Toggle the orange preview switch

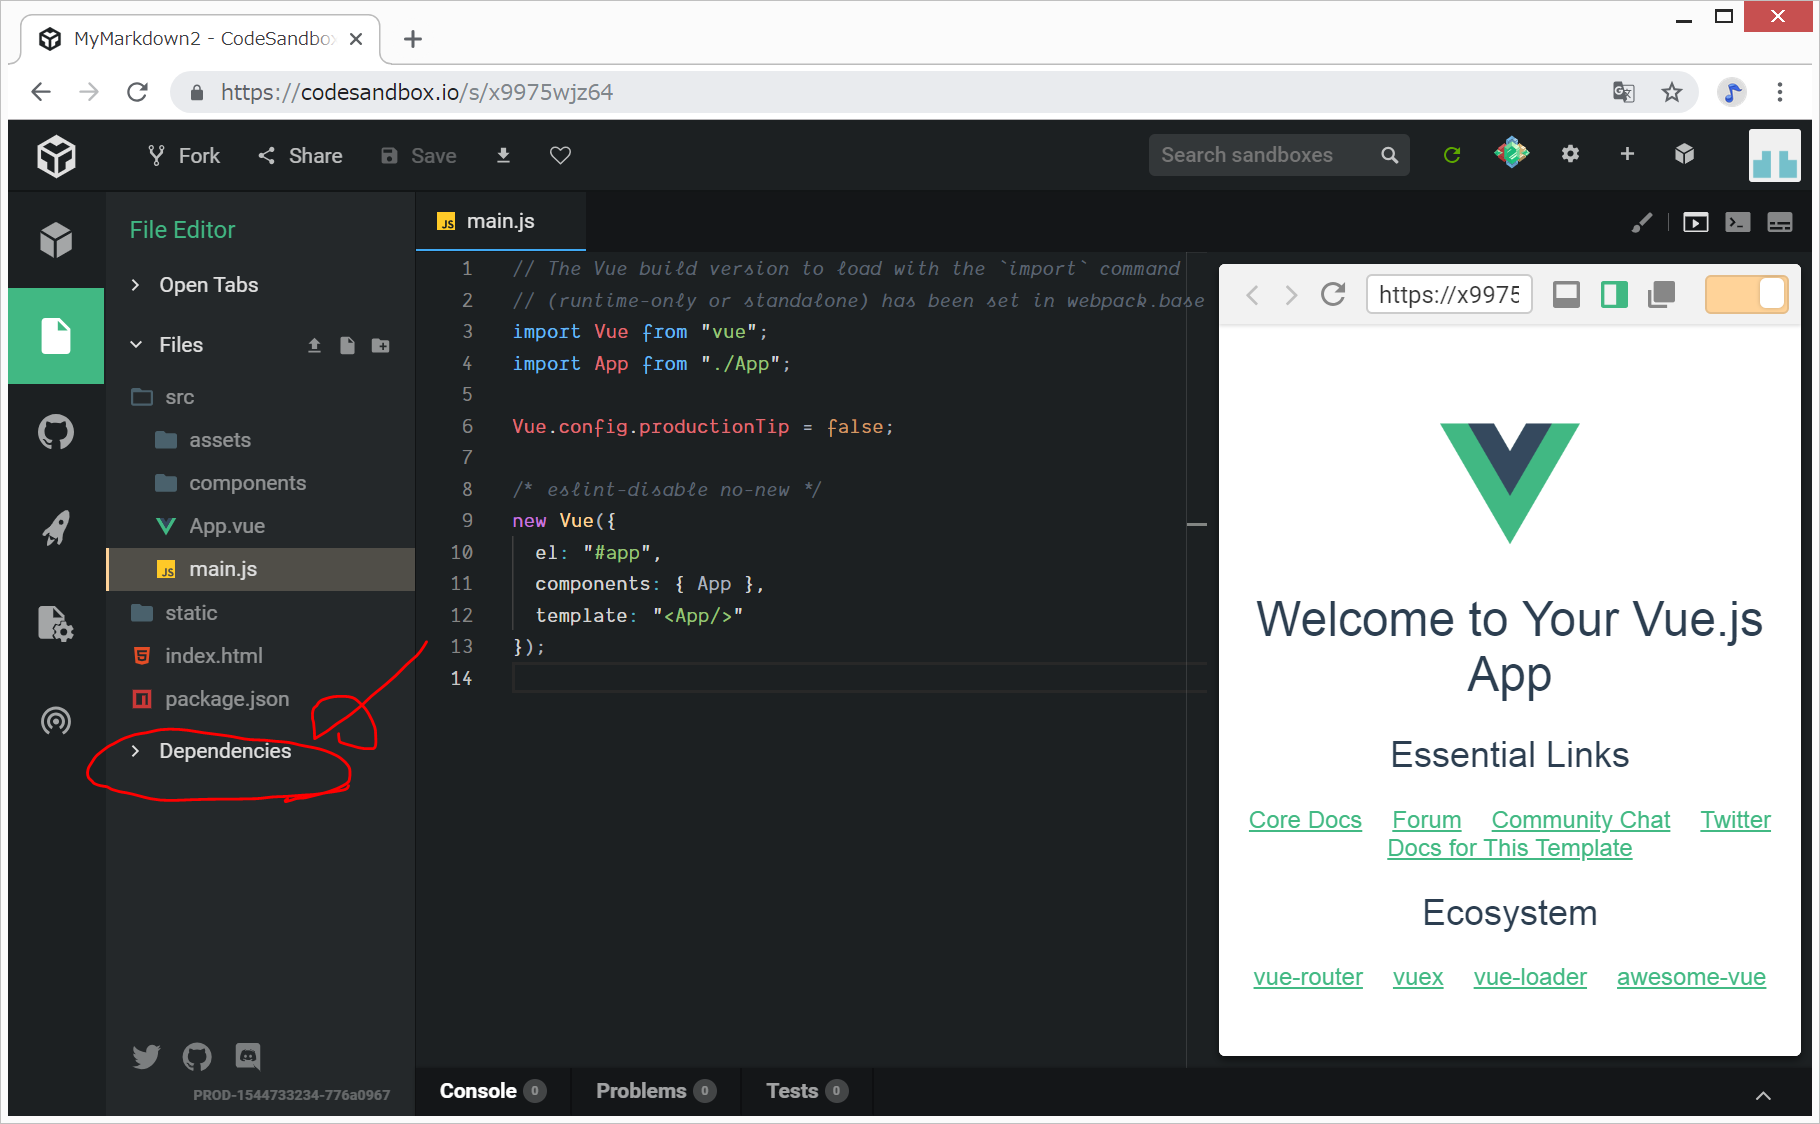(1746, 295)
